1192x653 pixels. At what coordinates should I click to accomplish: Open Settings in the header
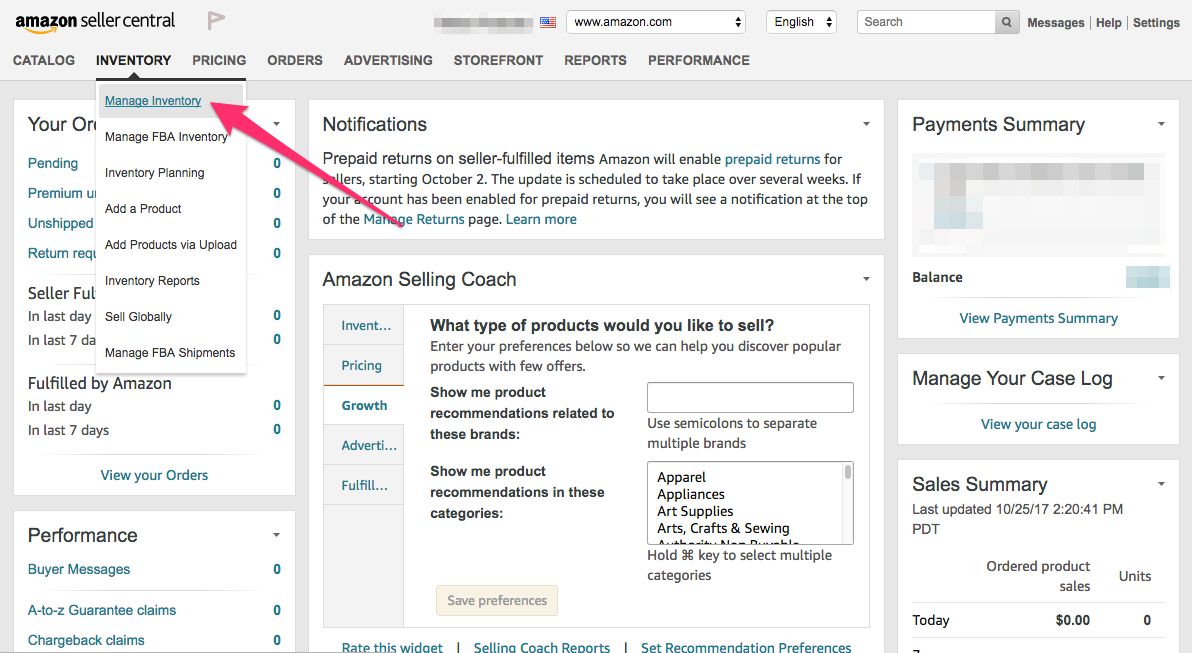coord(1156,23)
